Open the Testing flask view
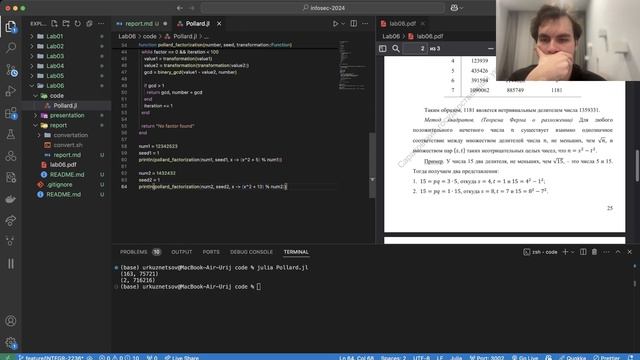The width and height of the screenshot is (640, 360). tap(11, 134)
